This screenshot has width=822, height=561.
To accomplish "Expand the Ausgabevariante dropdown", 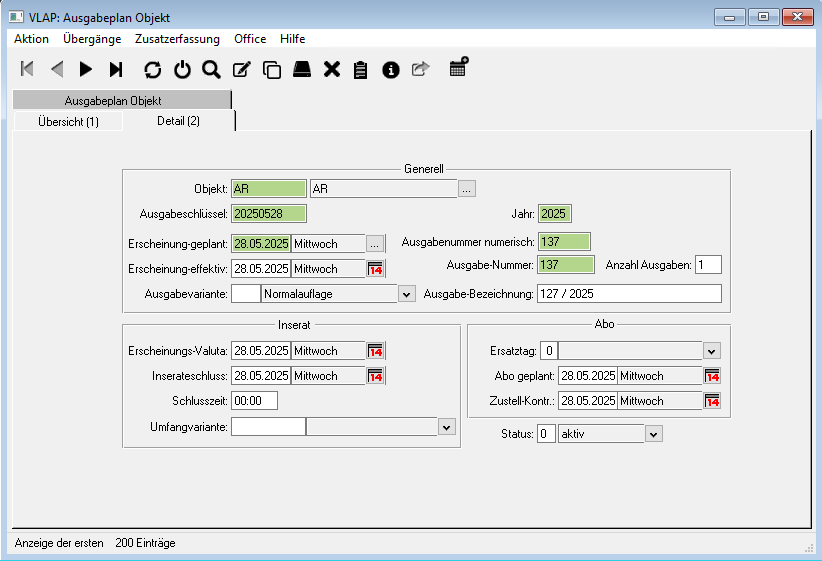I will (406, 294).
